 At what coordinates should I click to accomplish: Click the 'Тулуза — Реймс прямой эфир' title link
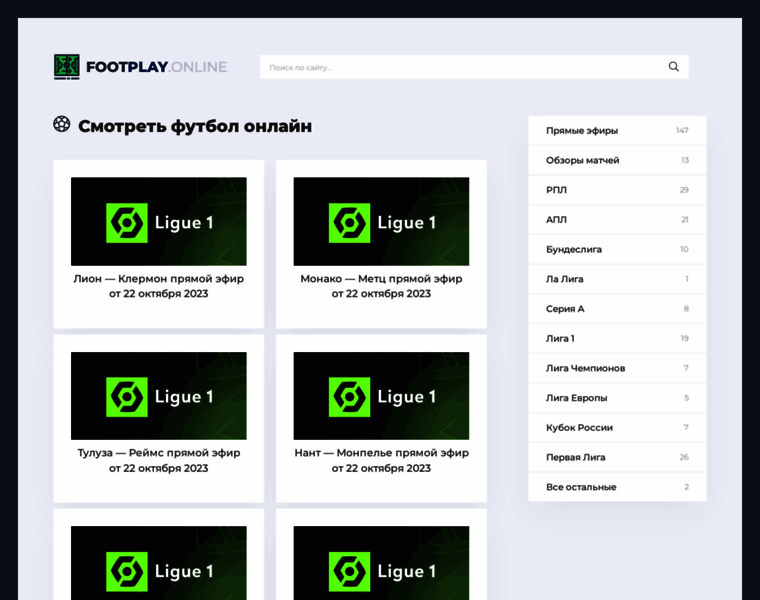click(158, 460)
